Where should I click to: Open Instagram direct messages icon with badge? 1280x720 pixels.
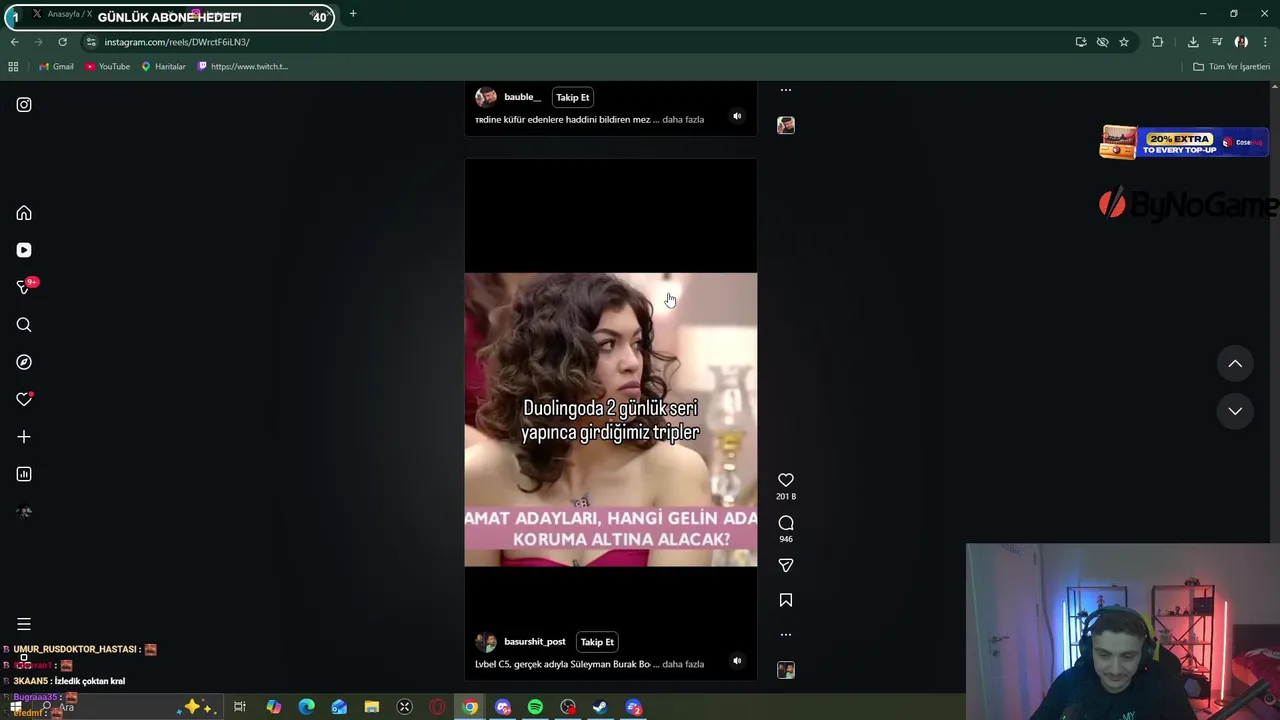(24, 287)
